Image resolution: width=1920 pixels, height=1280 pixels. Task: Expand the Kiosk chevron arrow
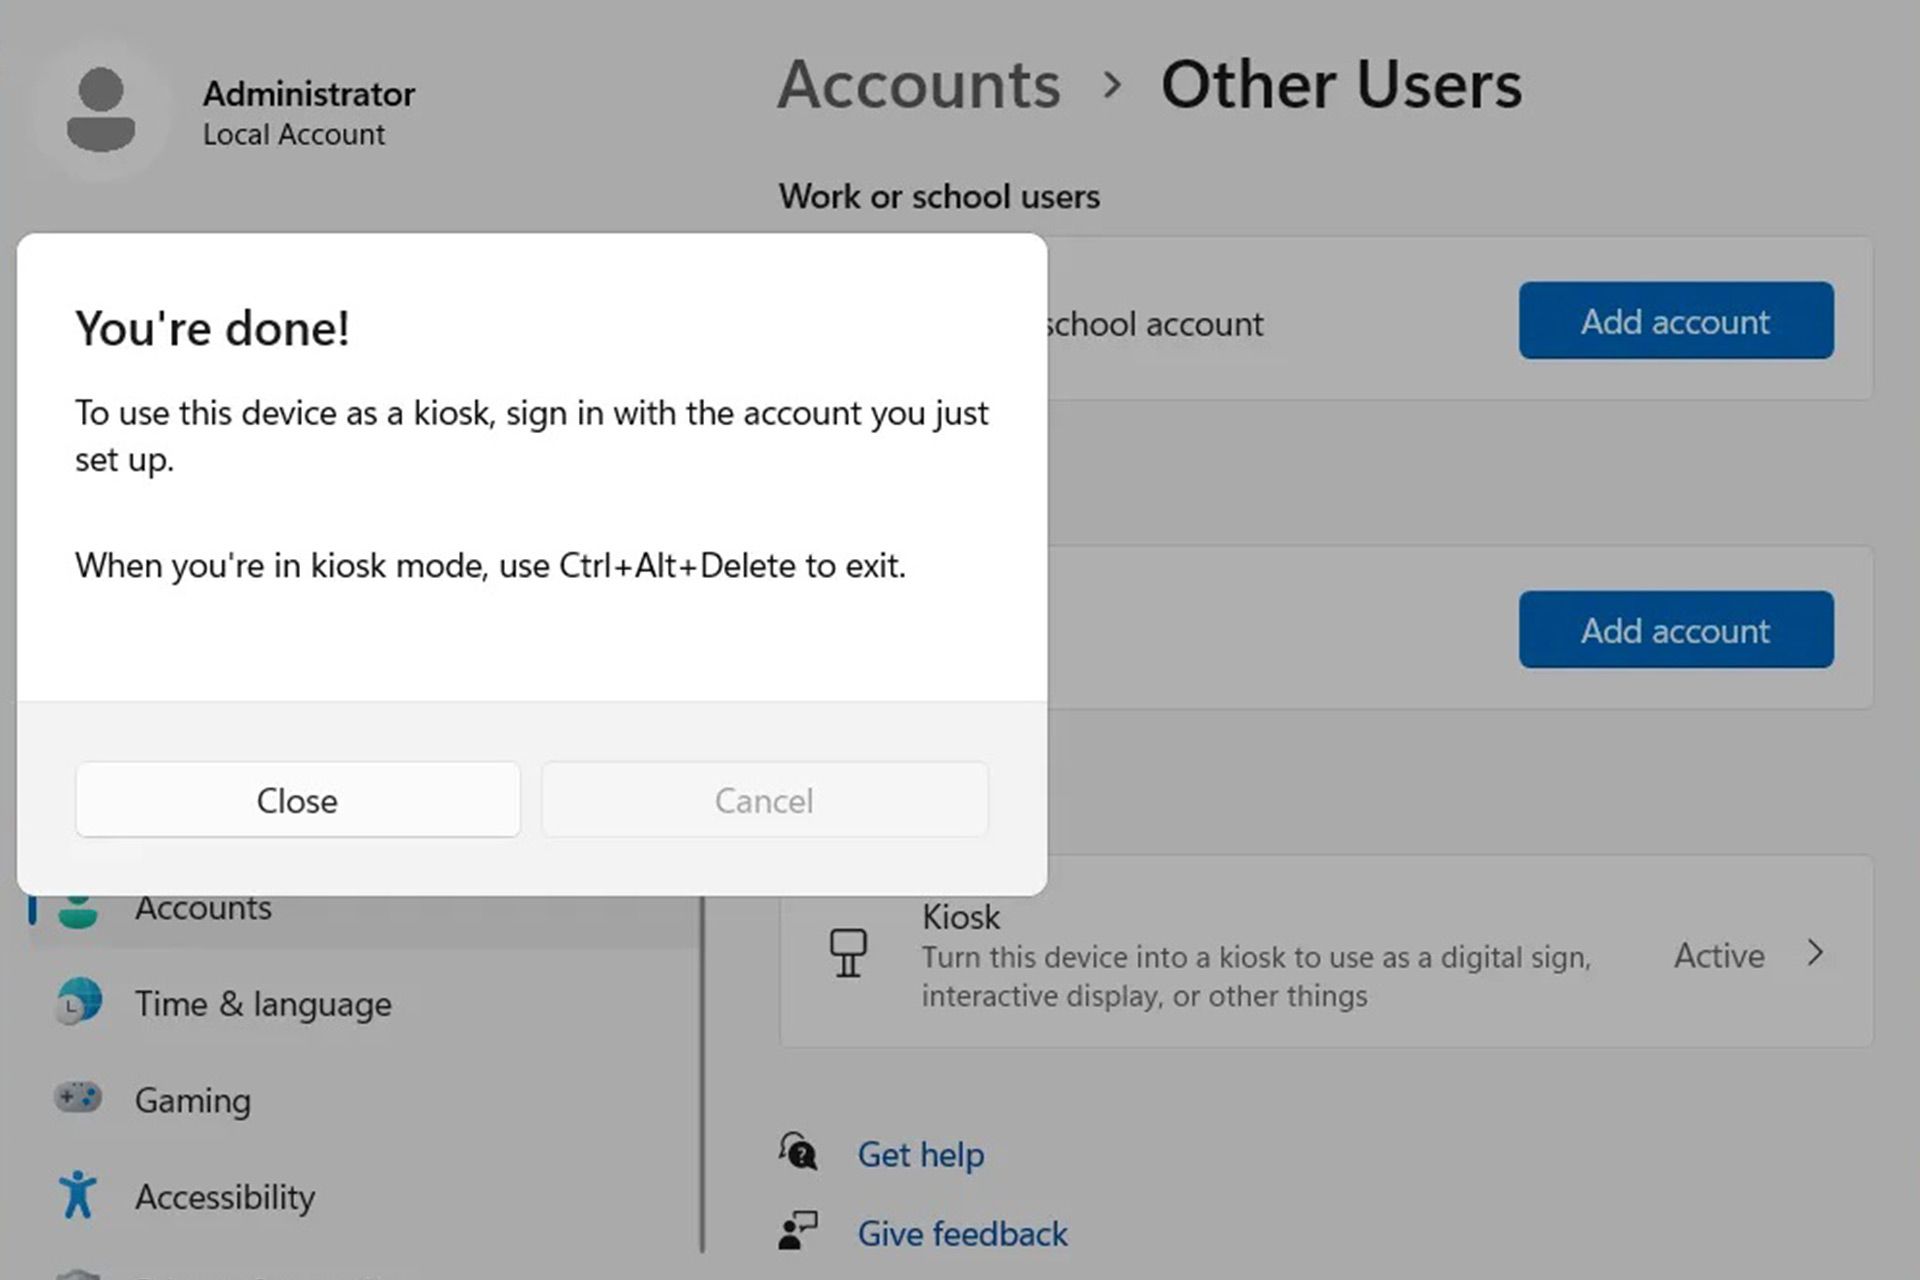point(1815,953)
